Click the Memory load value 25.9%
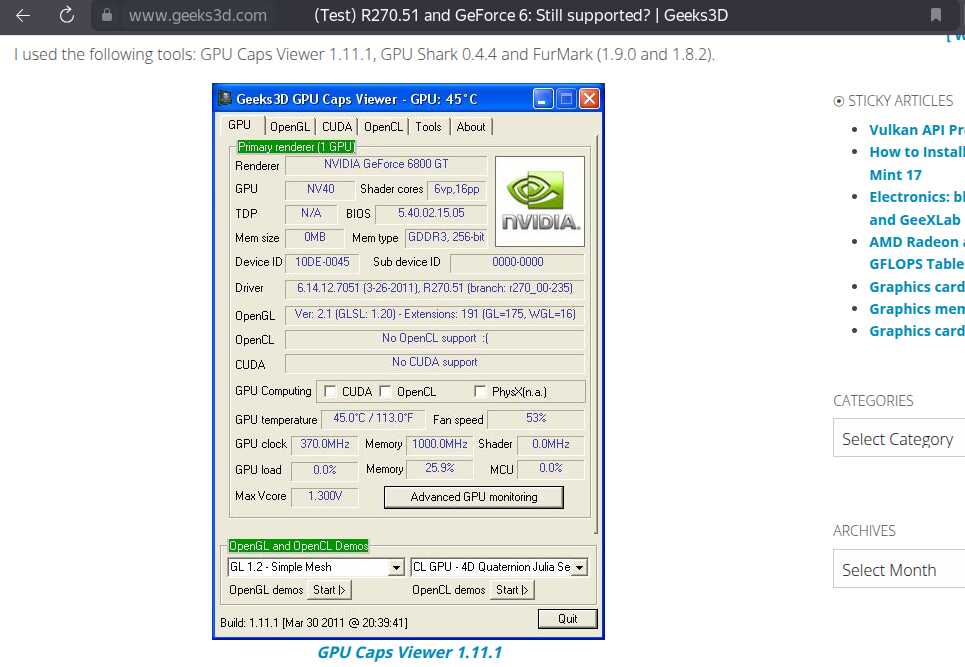This screenshot has width=965, height=667. 439,468
